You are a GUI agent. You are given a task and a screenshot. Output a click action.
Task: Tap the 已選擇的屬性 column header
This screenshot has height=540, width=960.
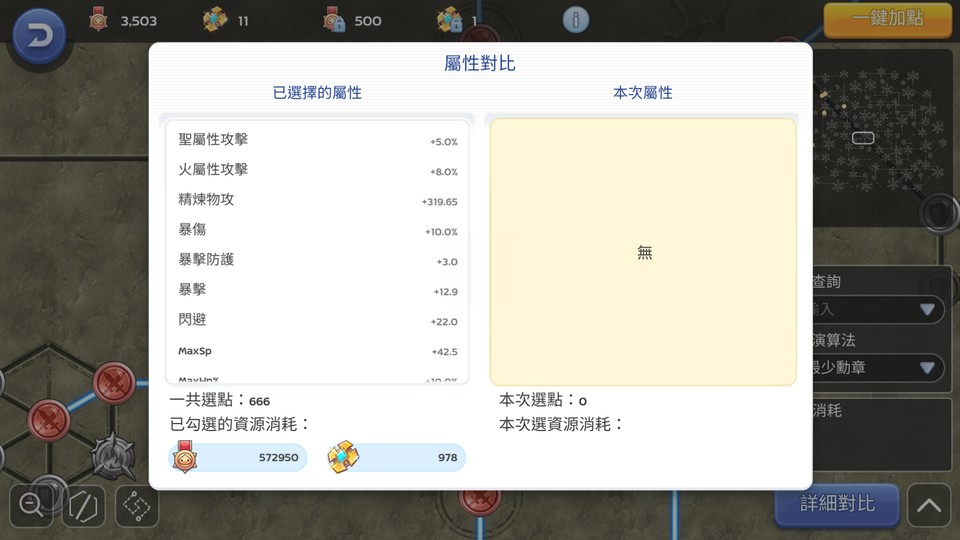click(x=317, y=93)
